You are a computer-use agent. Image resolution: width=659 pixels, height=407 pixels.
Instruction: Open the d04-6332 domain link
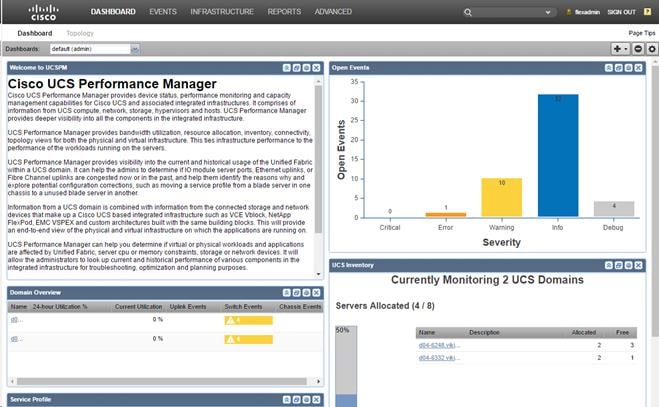(x=439, y=358)
